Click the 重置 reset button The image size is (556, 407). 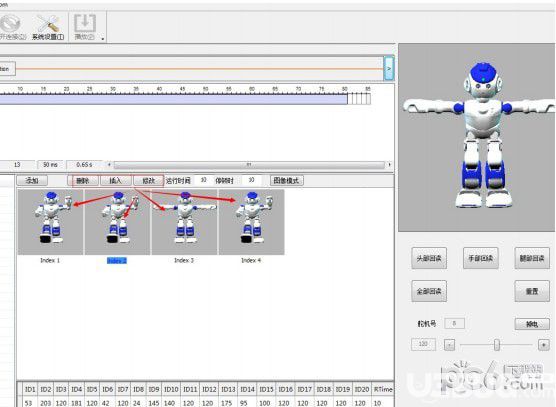(532, 291)
